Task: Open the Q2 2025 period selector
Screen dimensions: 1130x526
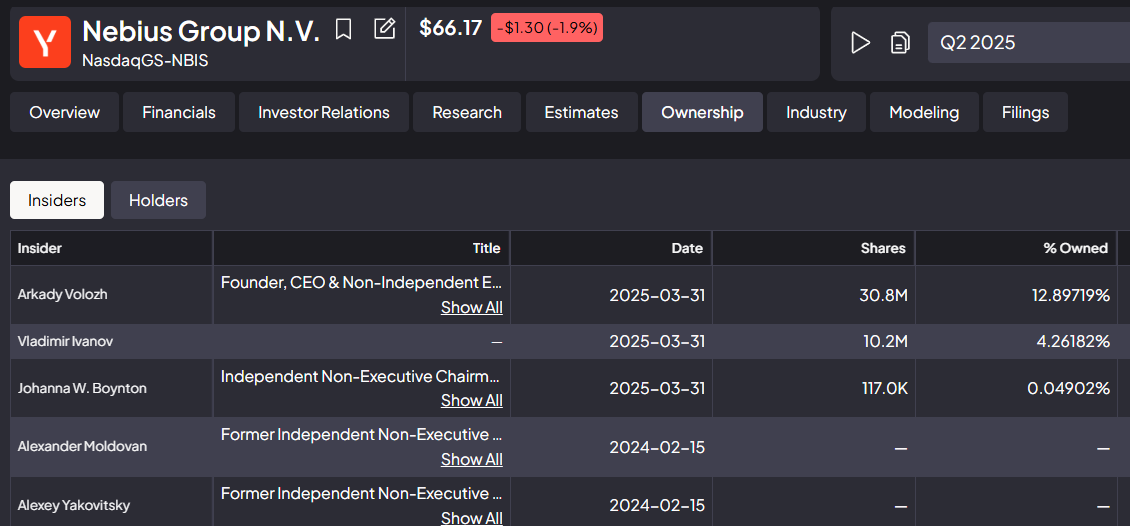Action: click(x=1028, y=43)
